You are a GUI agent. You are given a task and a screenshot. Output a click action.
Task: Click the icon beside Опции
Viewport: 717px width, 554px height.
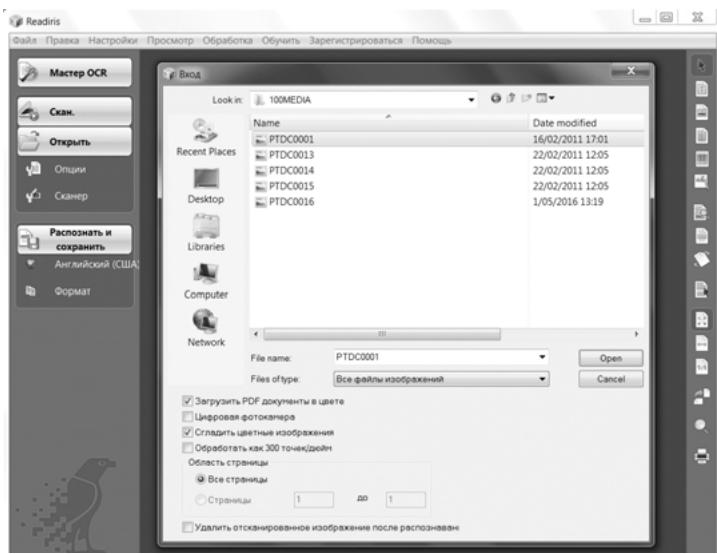(x=33, y=169)
